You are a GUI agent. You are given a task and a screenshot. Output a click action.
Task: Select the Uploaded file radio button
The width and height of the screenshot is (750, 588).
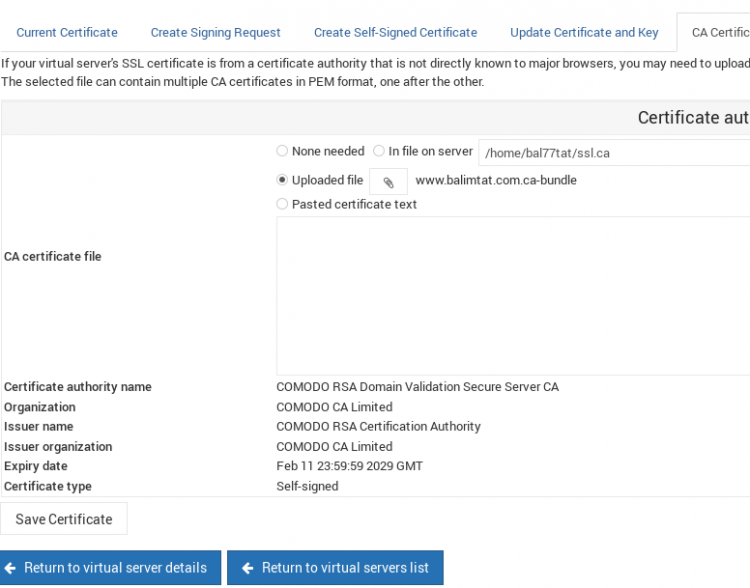(283, 181)
